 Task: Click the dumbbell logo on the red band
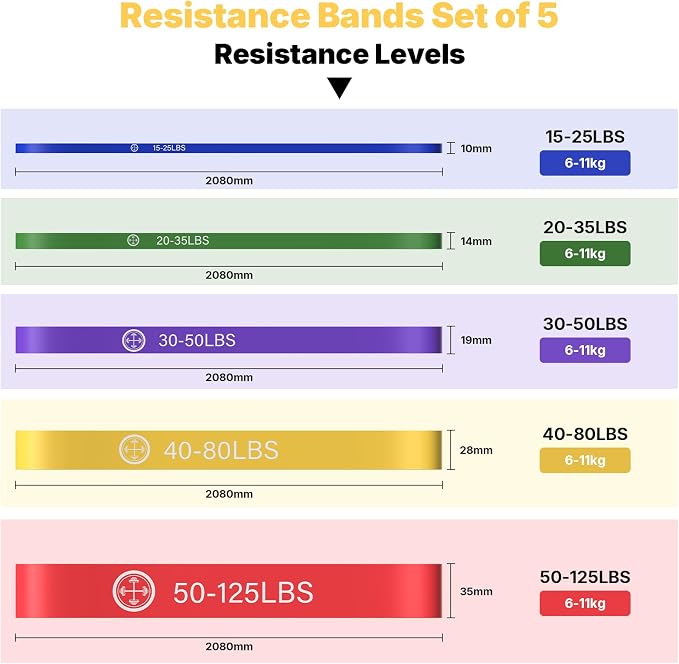point(134,591)
